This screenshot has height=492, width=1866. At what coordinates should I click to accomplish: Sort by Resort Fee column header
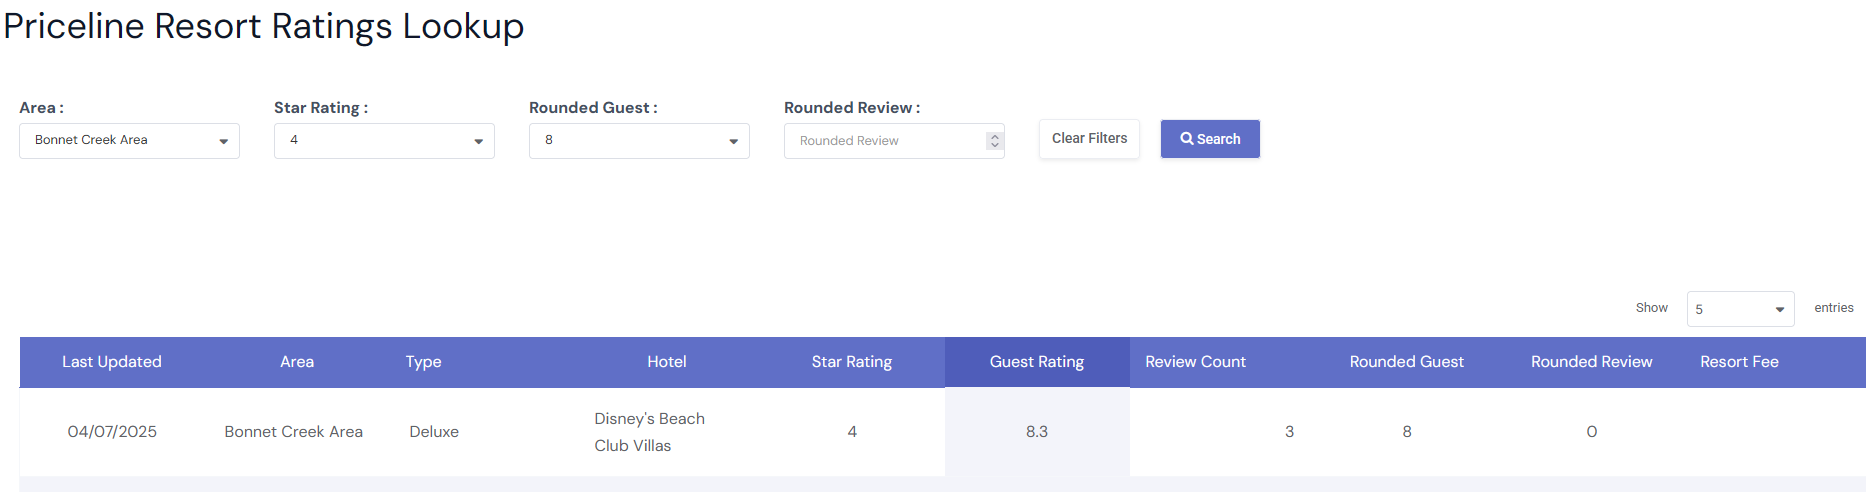coord(1740,362)
